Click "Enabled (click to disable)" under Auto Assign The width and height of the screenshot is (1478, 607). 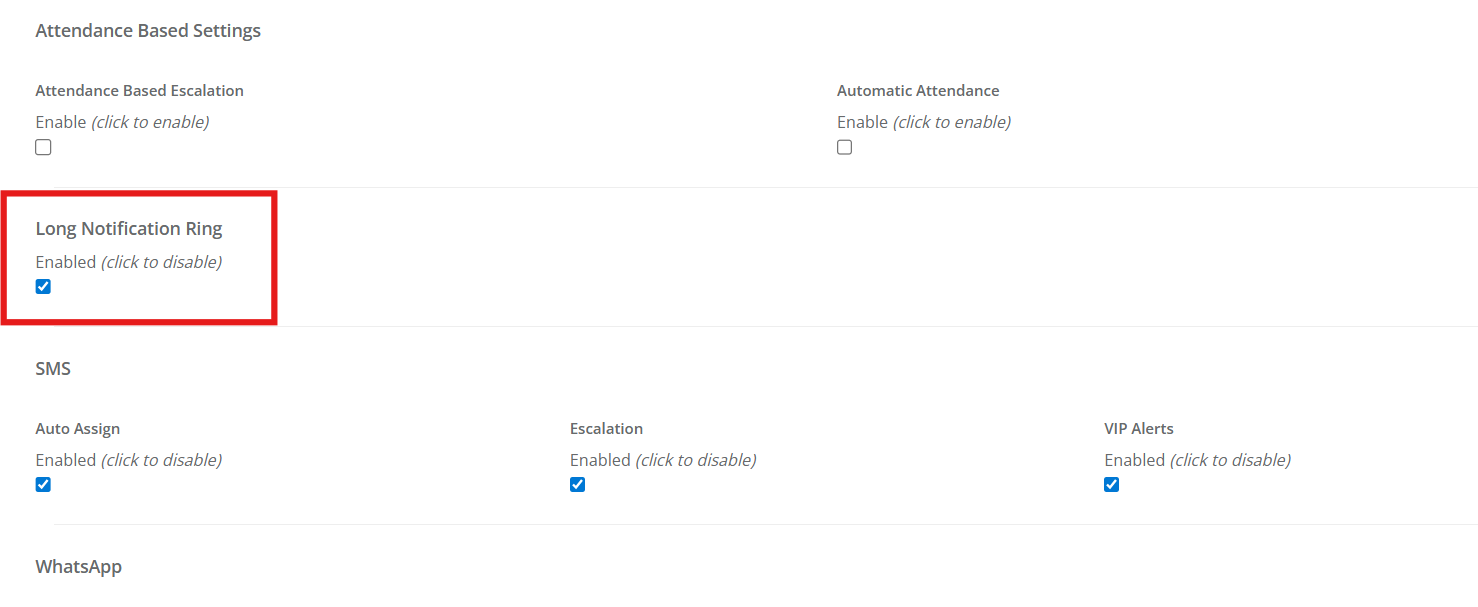point(129,460)
